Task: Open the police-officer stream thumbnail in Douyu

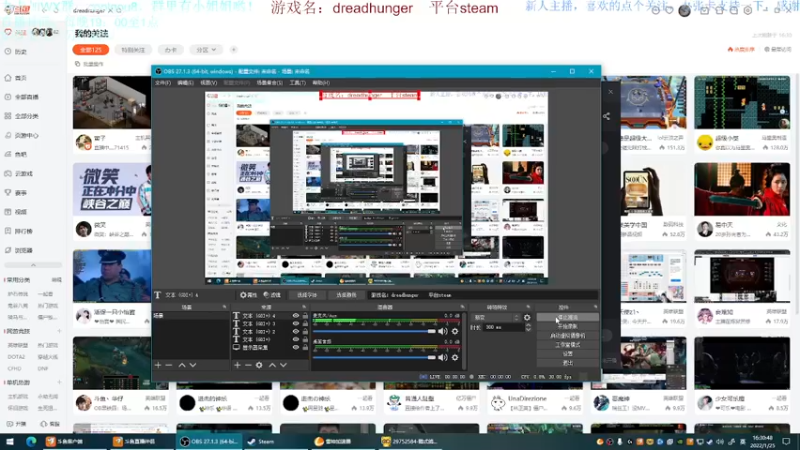Action: tap(112, 276)
